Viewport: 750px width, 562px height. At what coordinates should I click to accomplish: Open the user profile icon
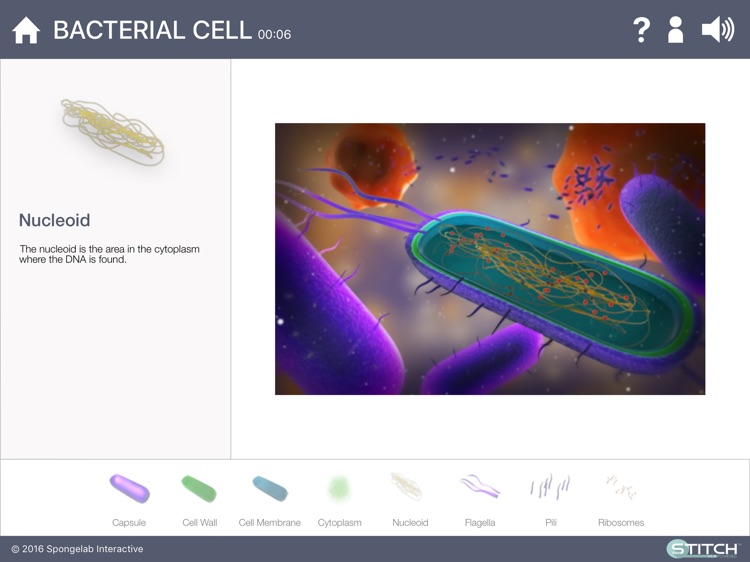click(x=676, y=30)
